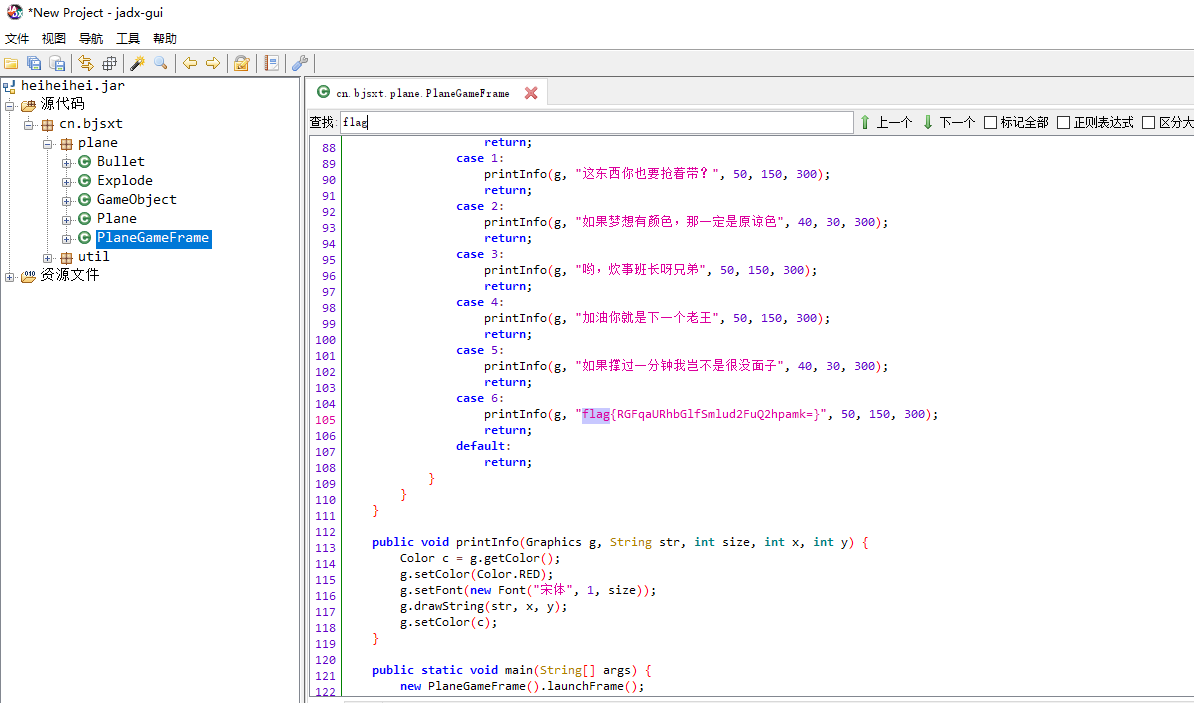Expand the GameObject class node
This screenshot has width=1194, height=703.
click(66, 200)
